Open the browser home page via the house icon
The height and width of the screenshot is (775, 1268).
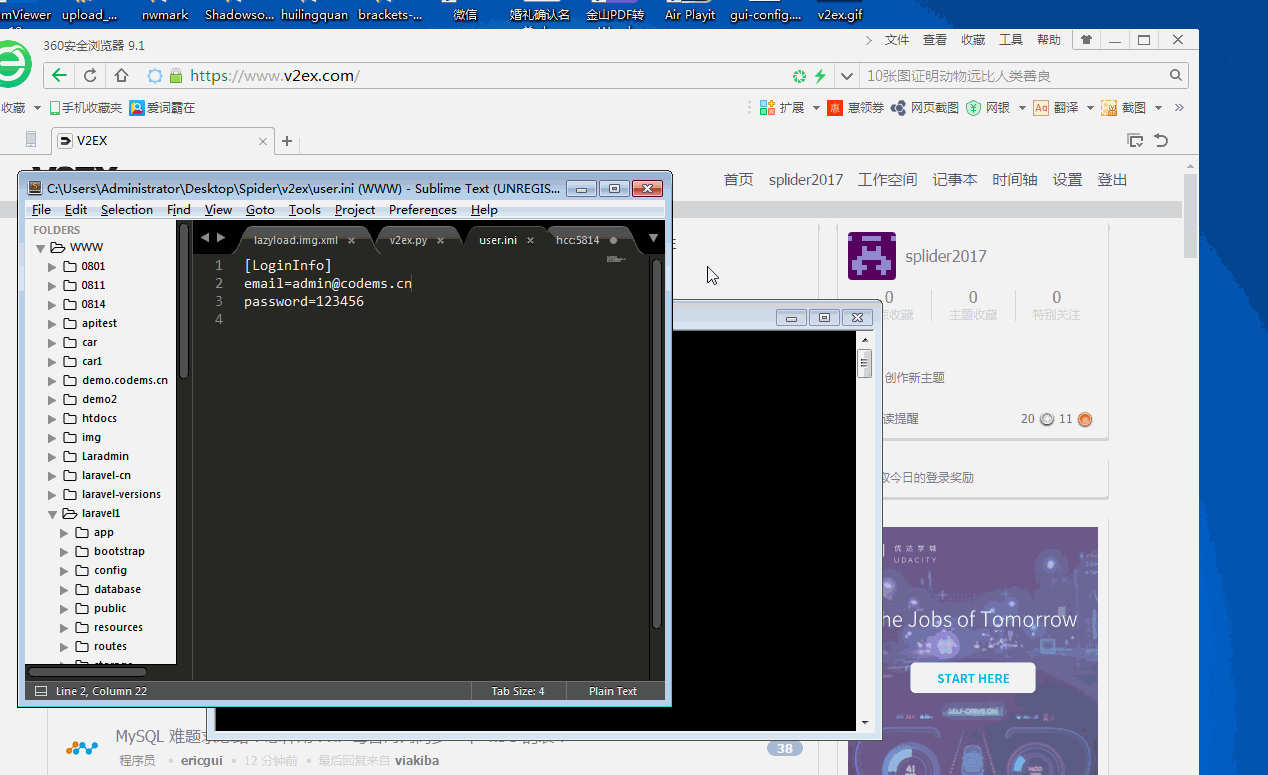pyautogui.click(x=121, y=76)
